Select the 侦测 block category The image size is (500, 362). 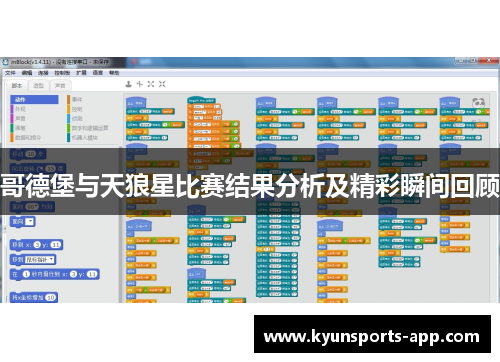[76, 118]
